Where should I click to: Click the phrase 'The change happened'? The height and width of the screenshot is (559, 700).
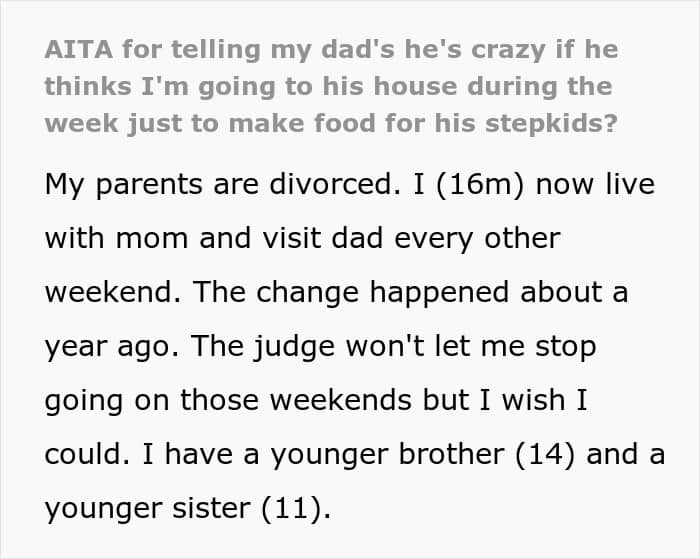coord(350,292)
